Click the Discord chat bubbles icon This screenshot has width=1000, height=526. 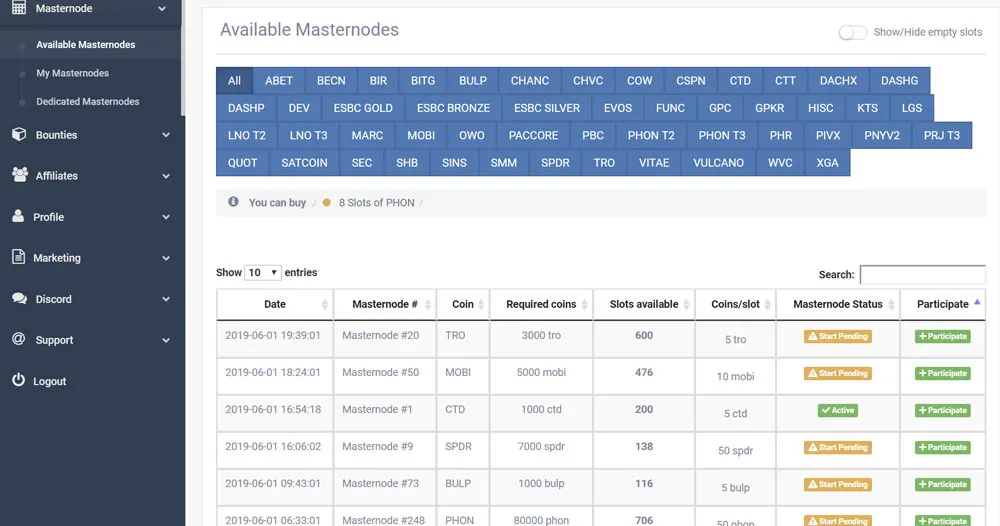(x=20, y=298)
